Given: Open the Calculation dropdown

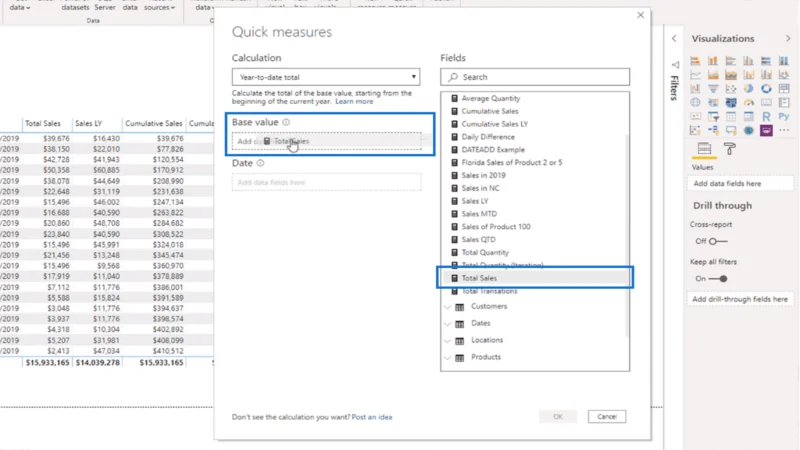Looking at the screenshot, I should 326,77.
